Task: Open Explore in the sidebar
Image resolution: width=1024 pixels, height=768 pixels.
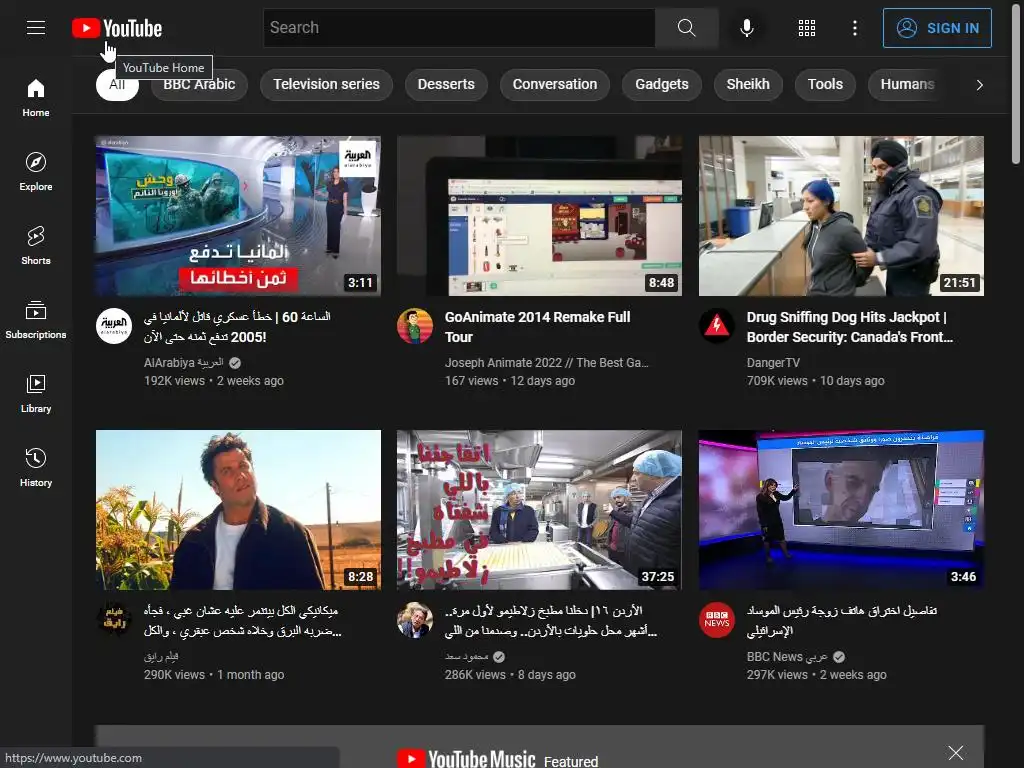Action: point(36,172)
